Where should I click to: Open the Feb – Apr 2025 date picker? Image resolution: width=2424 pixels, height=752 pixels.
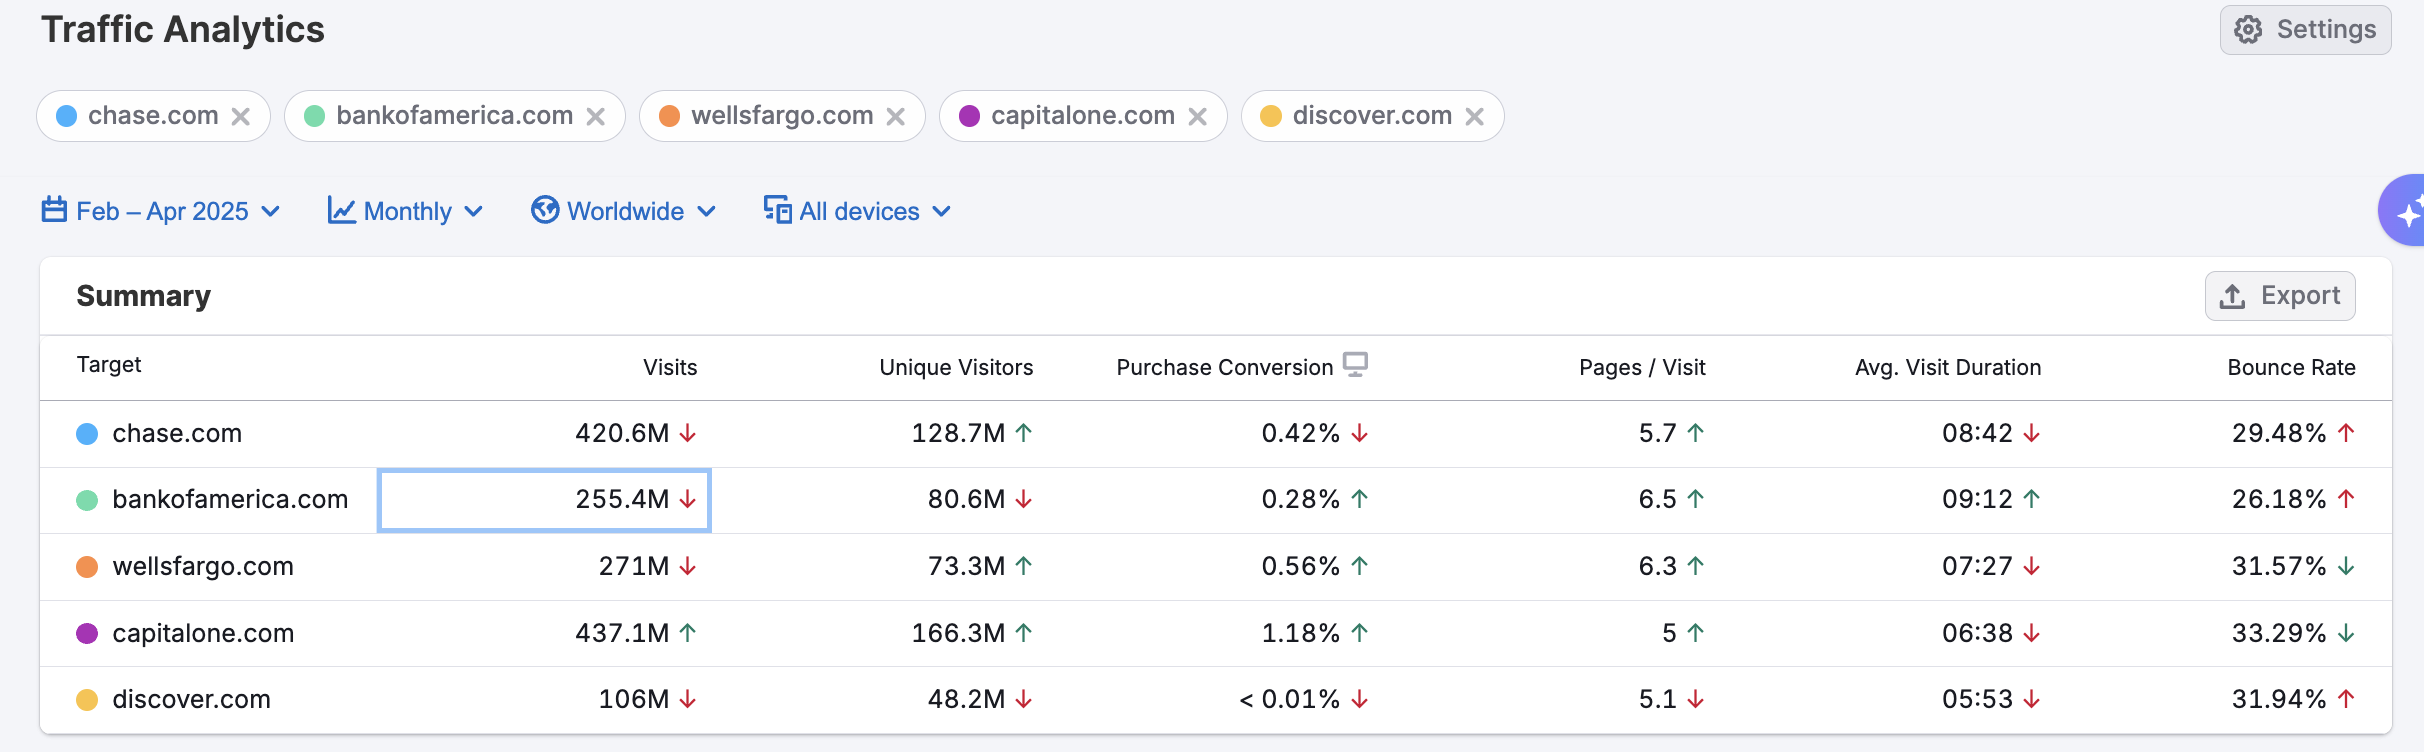pyautogui.click(x=161, y=212)
